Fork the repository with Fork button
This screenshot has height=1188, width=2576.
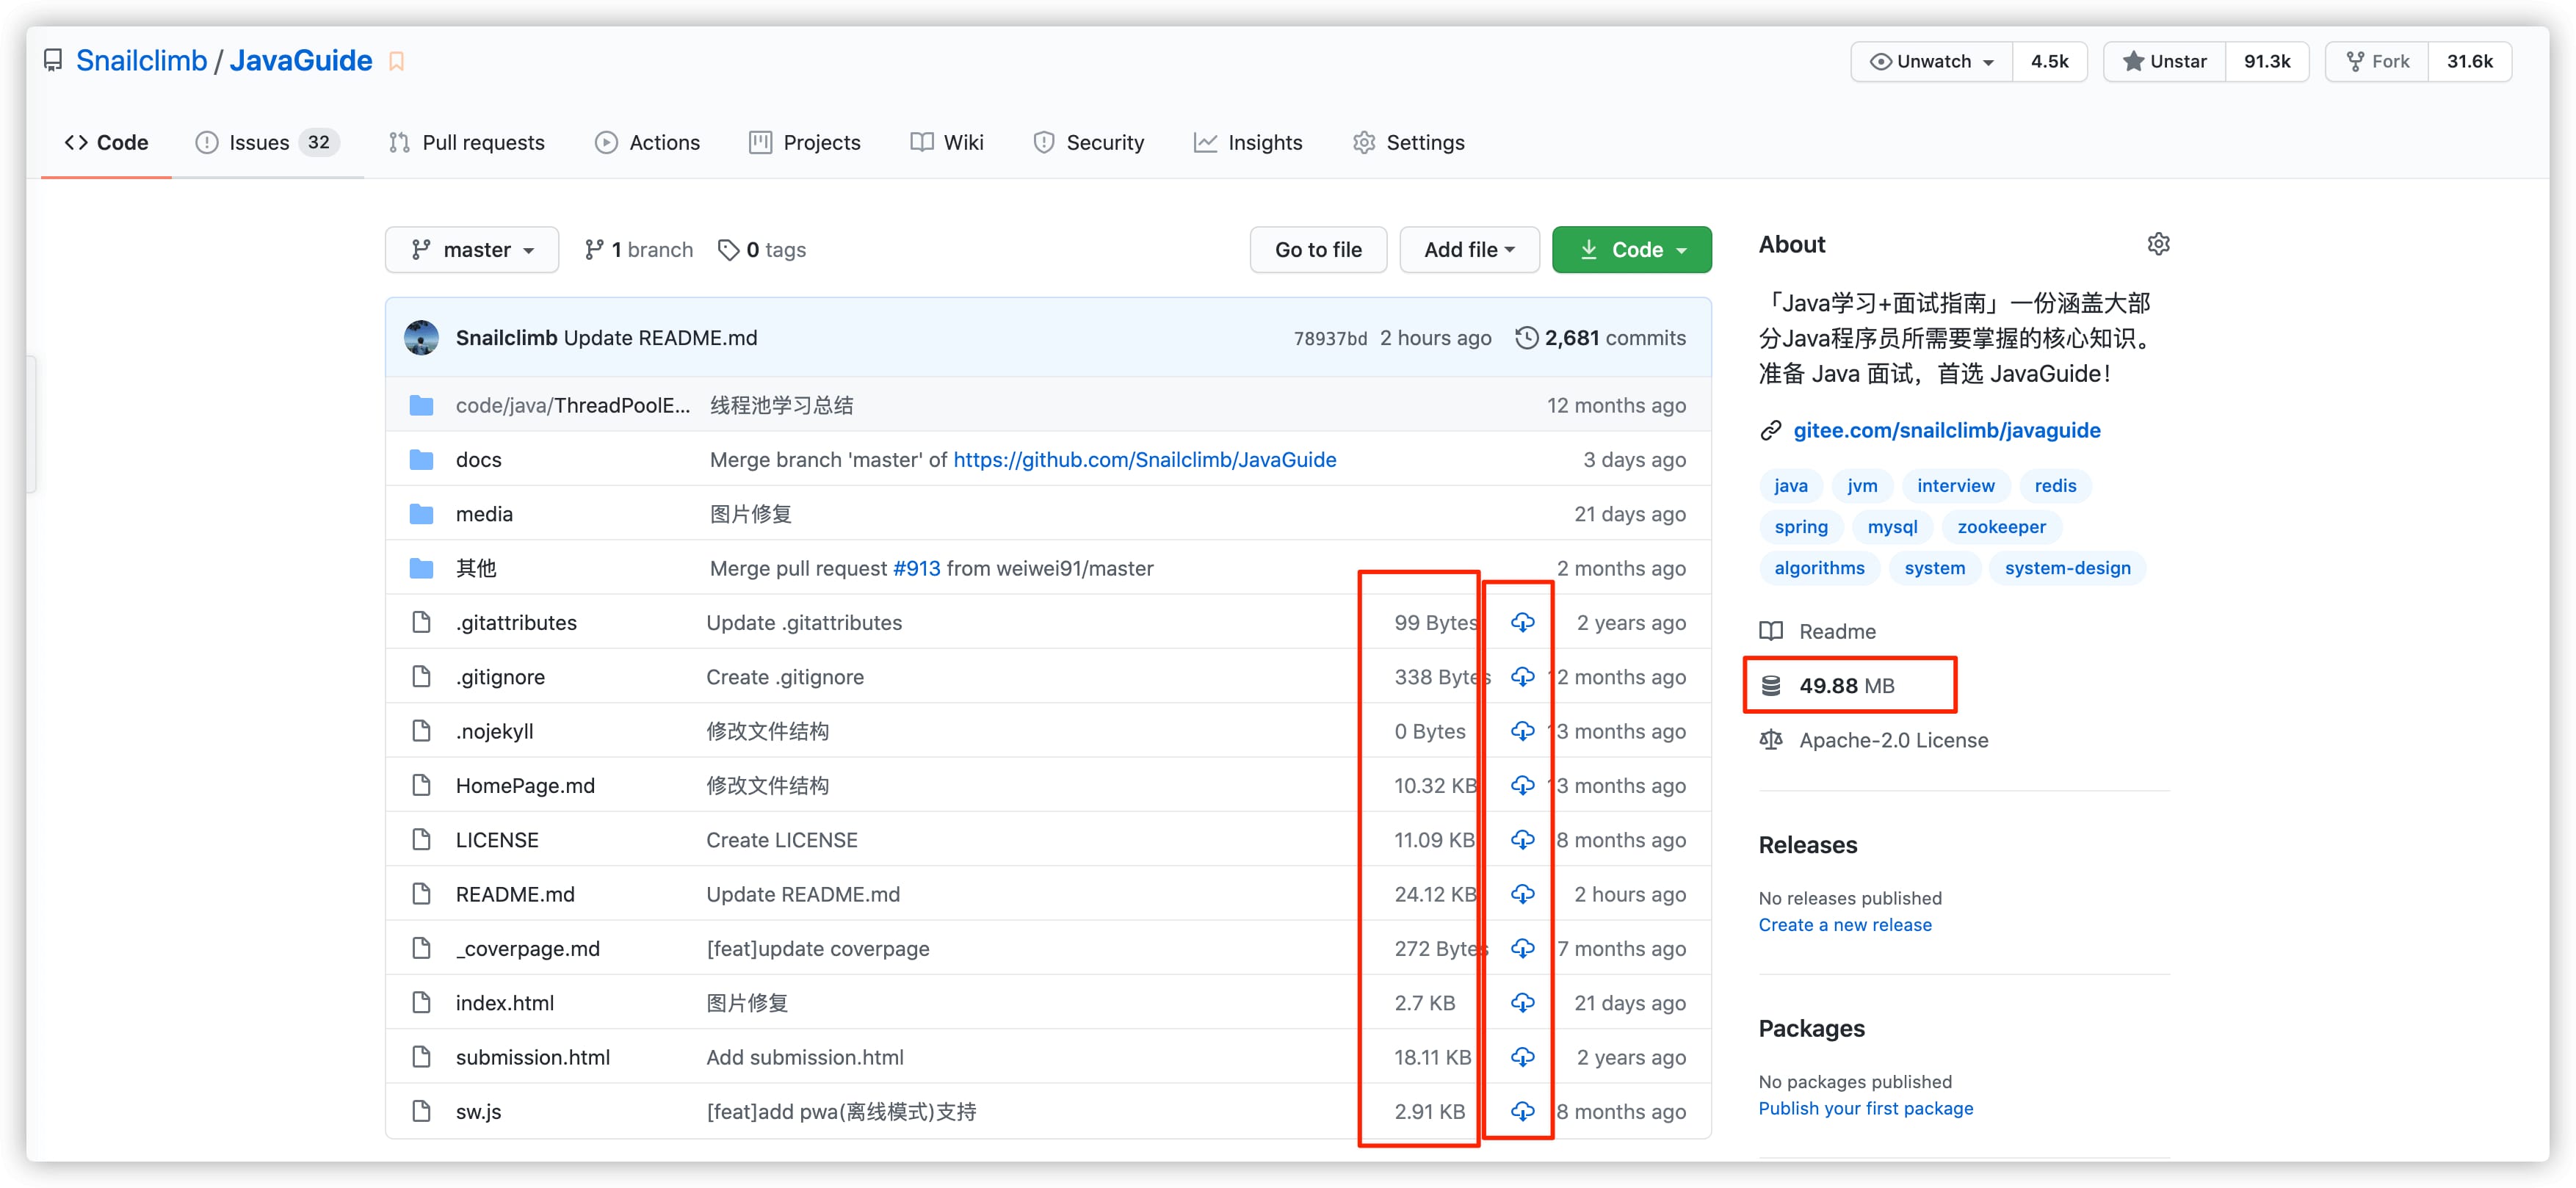pyautogui.click(x=2377, y=61)
